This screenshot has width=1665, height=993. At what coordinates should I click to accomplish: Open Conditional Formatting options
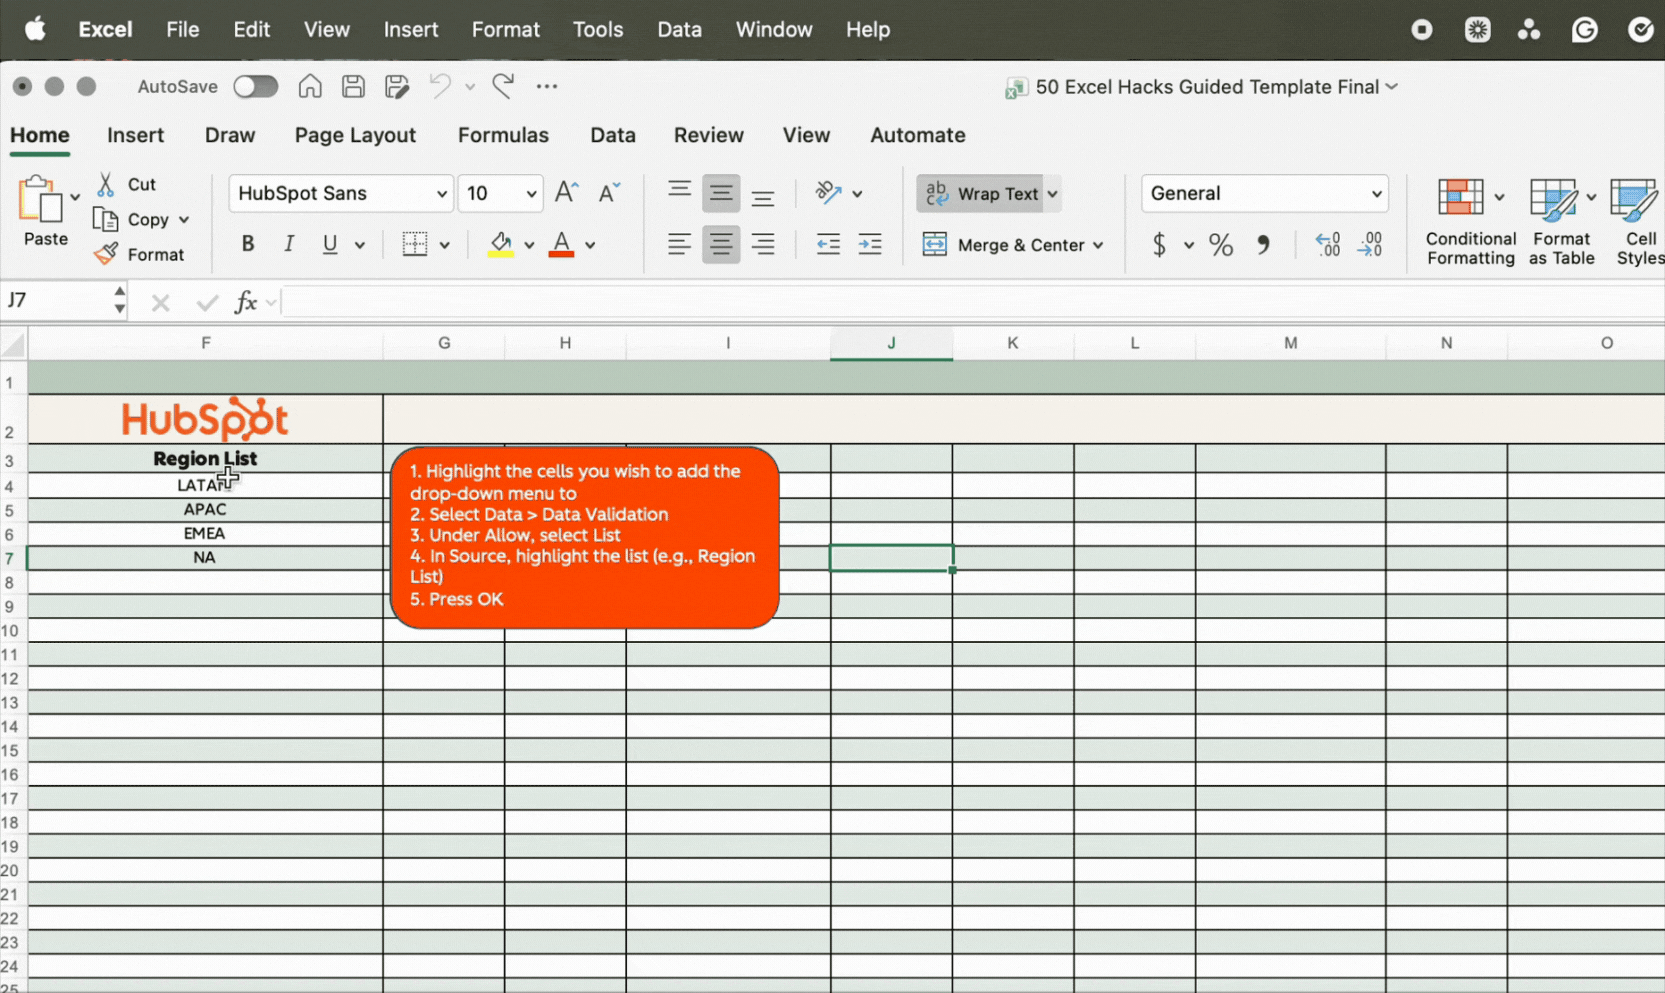coord(1468,220)
